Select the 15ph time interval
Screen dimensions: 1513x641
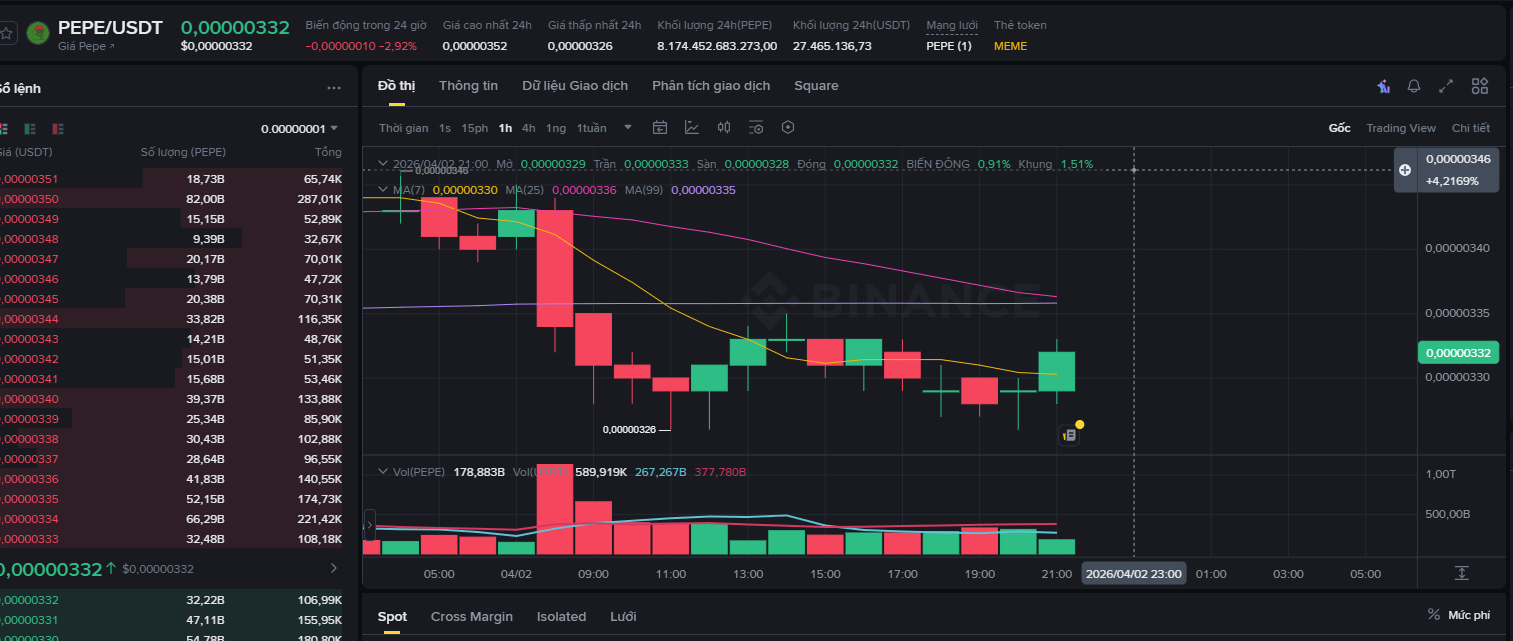point(475,128)
